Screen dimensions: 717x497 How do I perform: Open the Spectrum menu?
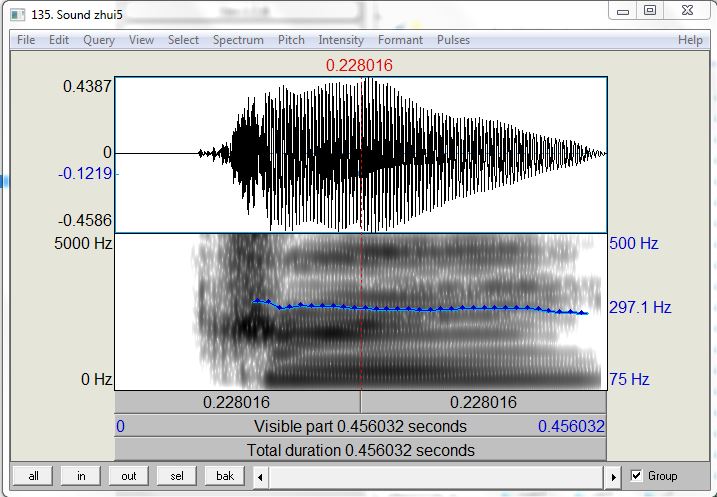point(238,40)
